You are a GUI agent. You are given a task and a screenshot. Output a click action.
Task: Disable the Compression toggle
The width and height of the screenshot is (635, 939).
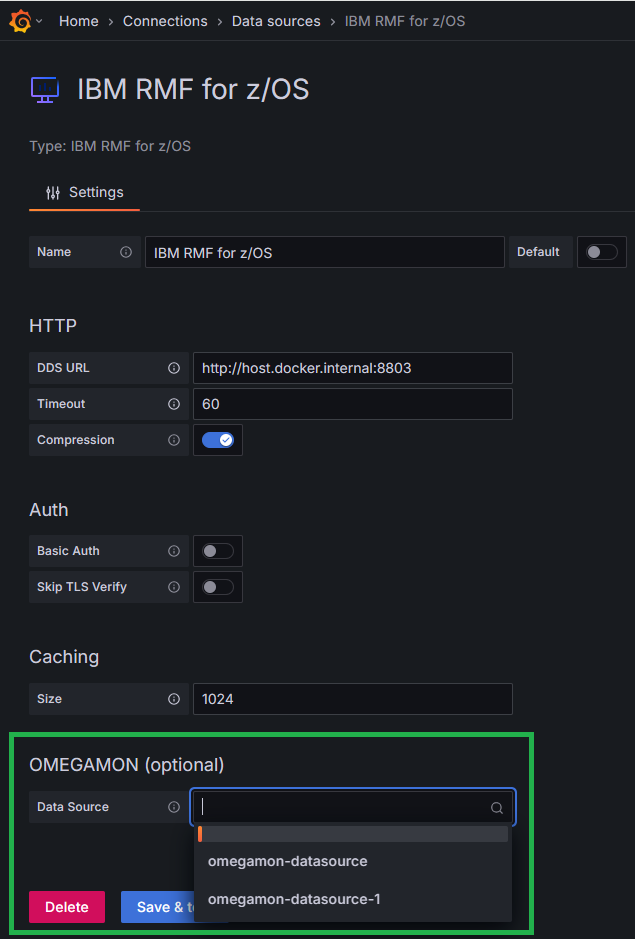(218, 440)
